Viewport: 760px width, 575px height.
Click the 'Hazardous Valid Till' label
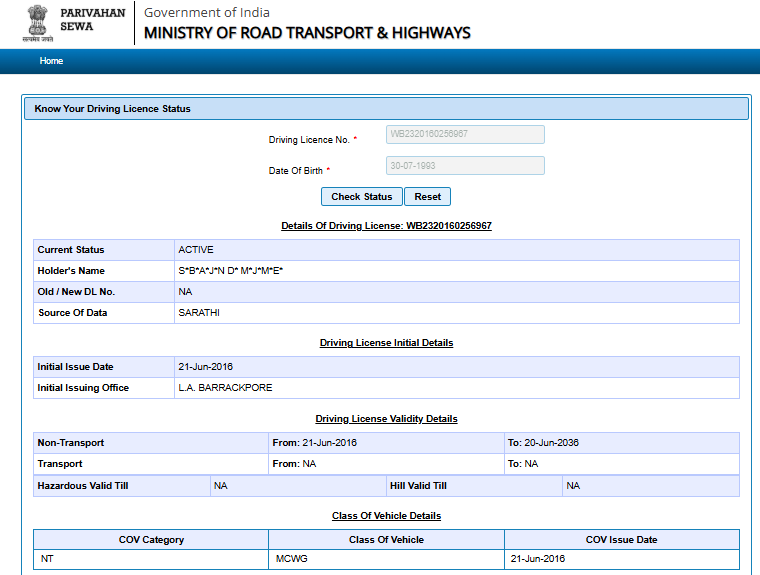[x=83, y=486]
